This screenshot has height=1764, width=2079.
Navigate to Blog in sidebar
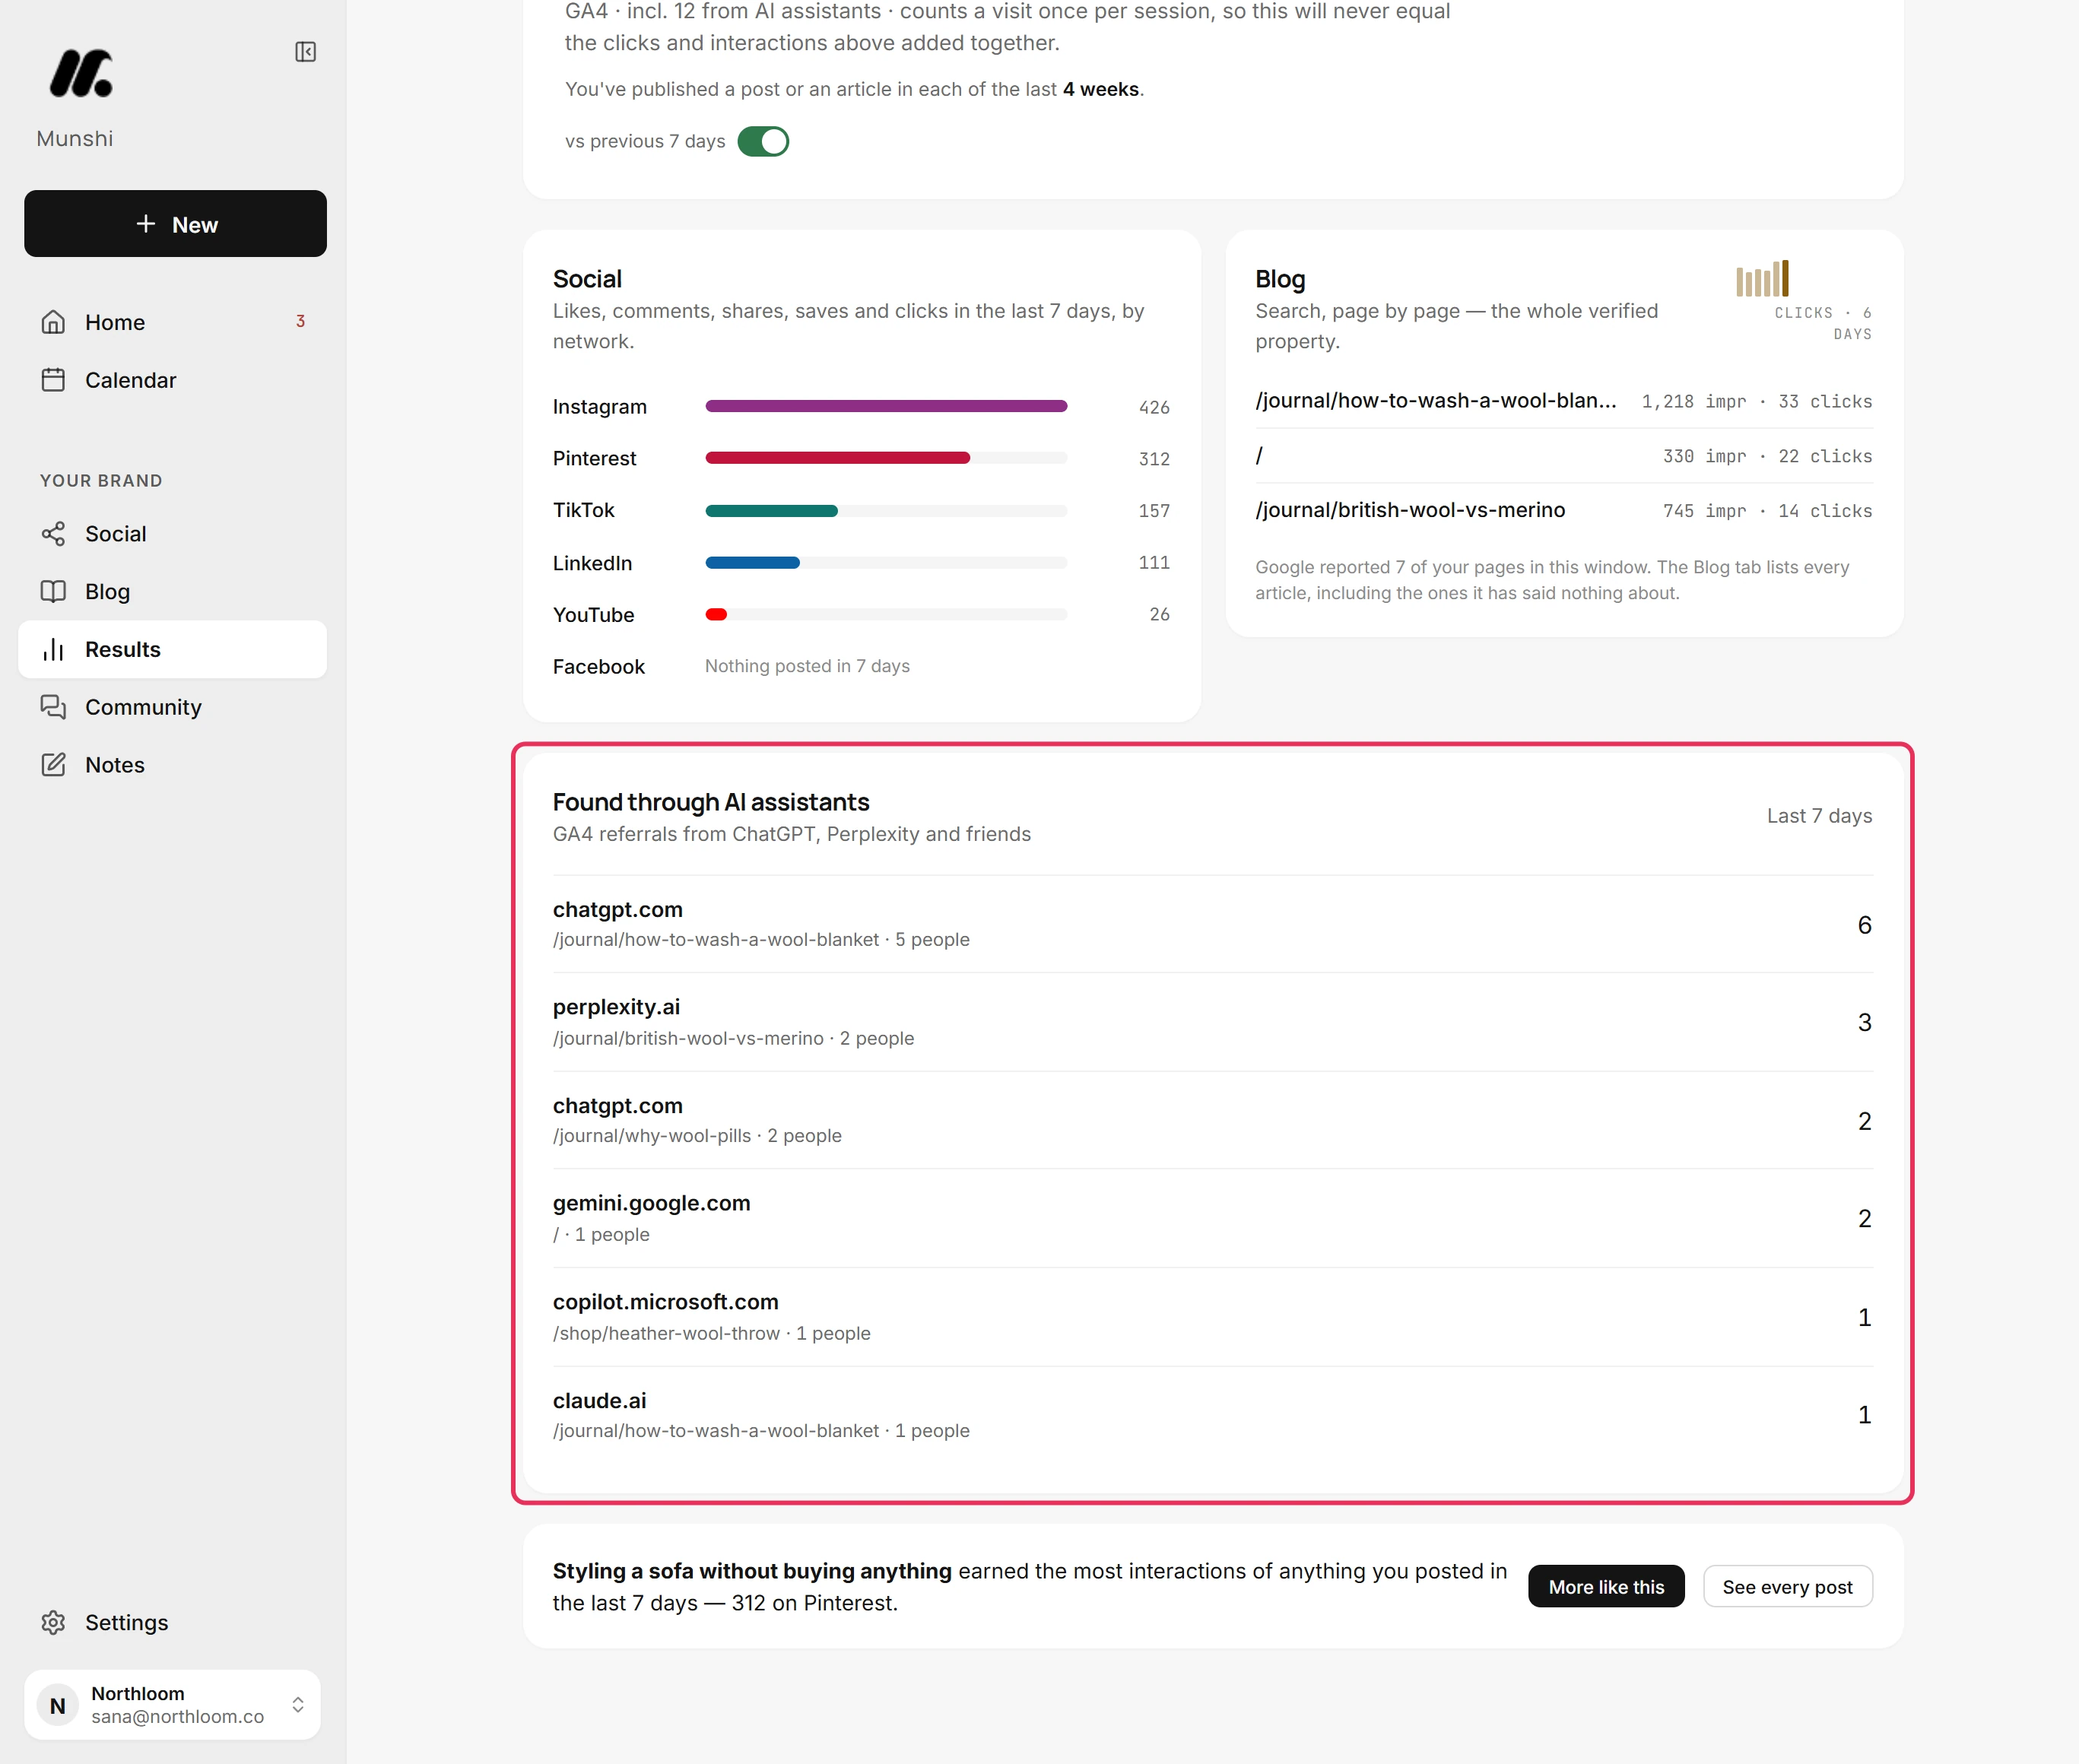(x=173, y=591)
